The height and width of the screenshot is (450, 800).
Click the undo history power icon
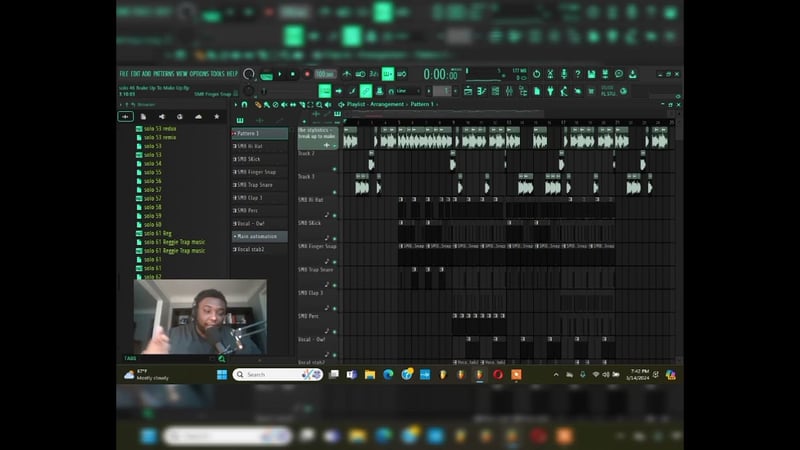(537, 74)
